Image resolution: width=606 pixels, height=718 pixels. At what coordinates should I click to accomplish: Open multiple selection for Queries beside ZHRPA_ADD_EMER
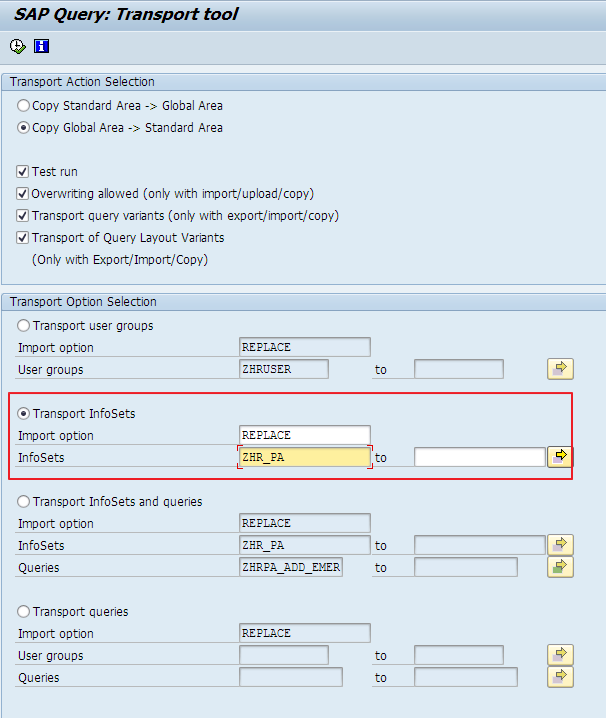[x=560, y=567]
